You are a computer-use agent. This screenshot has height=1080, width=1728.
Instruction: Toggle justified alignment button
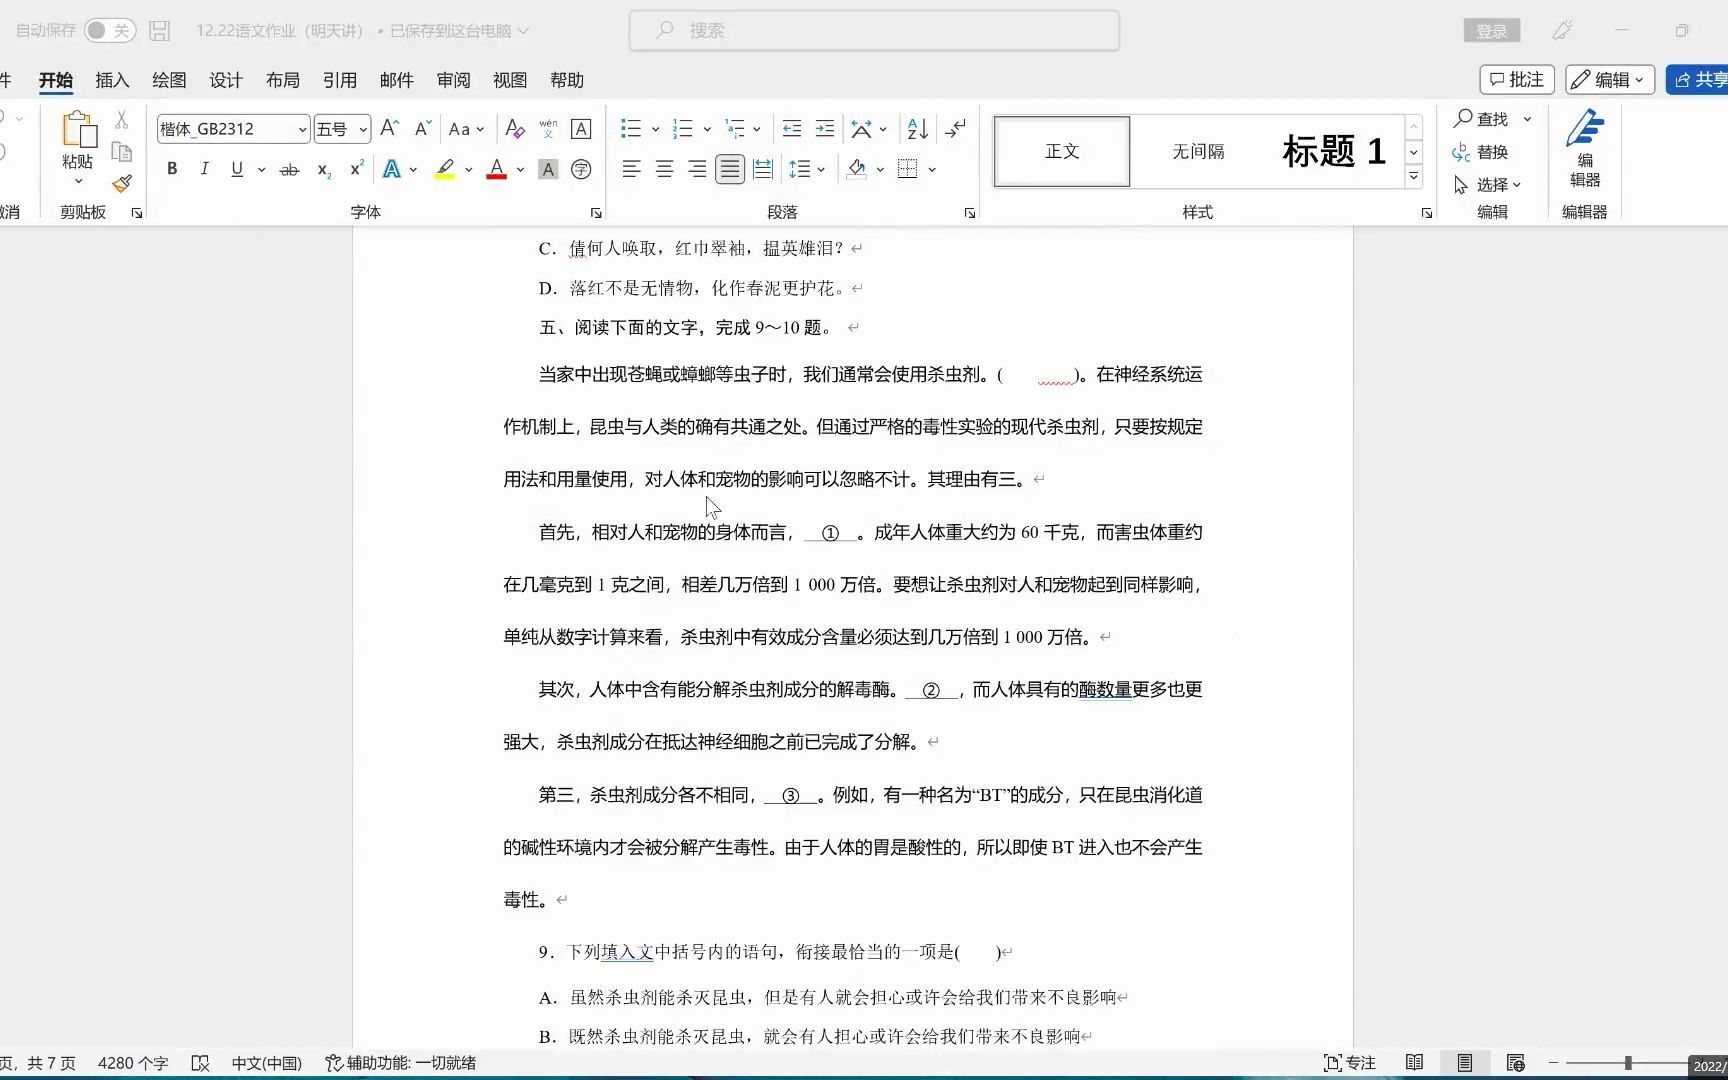tap(730, 169)
